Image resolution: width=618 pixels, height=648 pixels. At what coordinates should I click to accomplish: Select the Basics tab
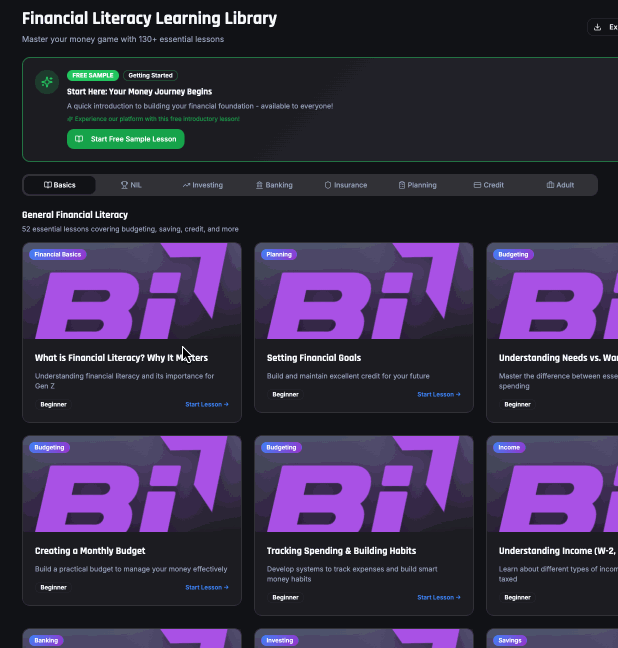[60, 185]
